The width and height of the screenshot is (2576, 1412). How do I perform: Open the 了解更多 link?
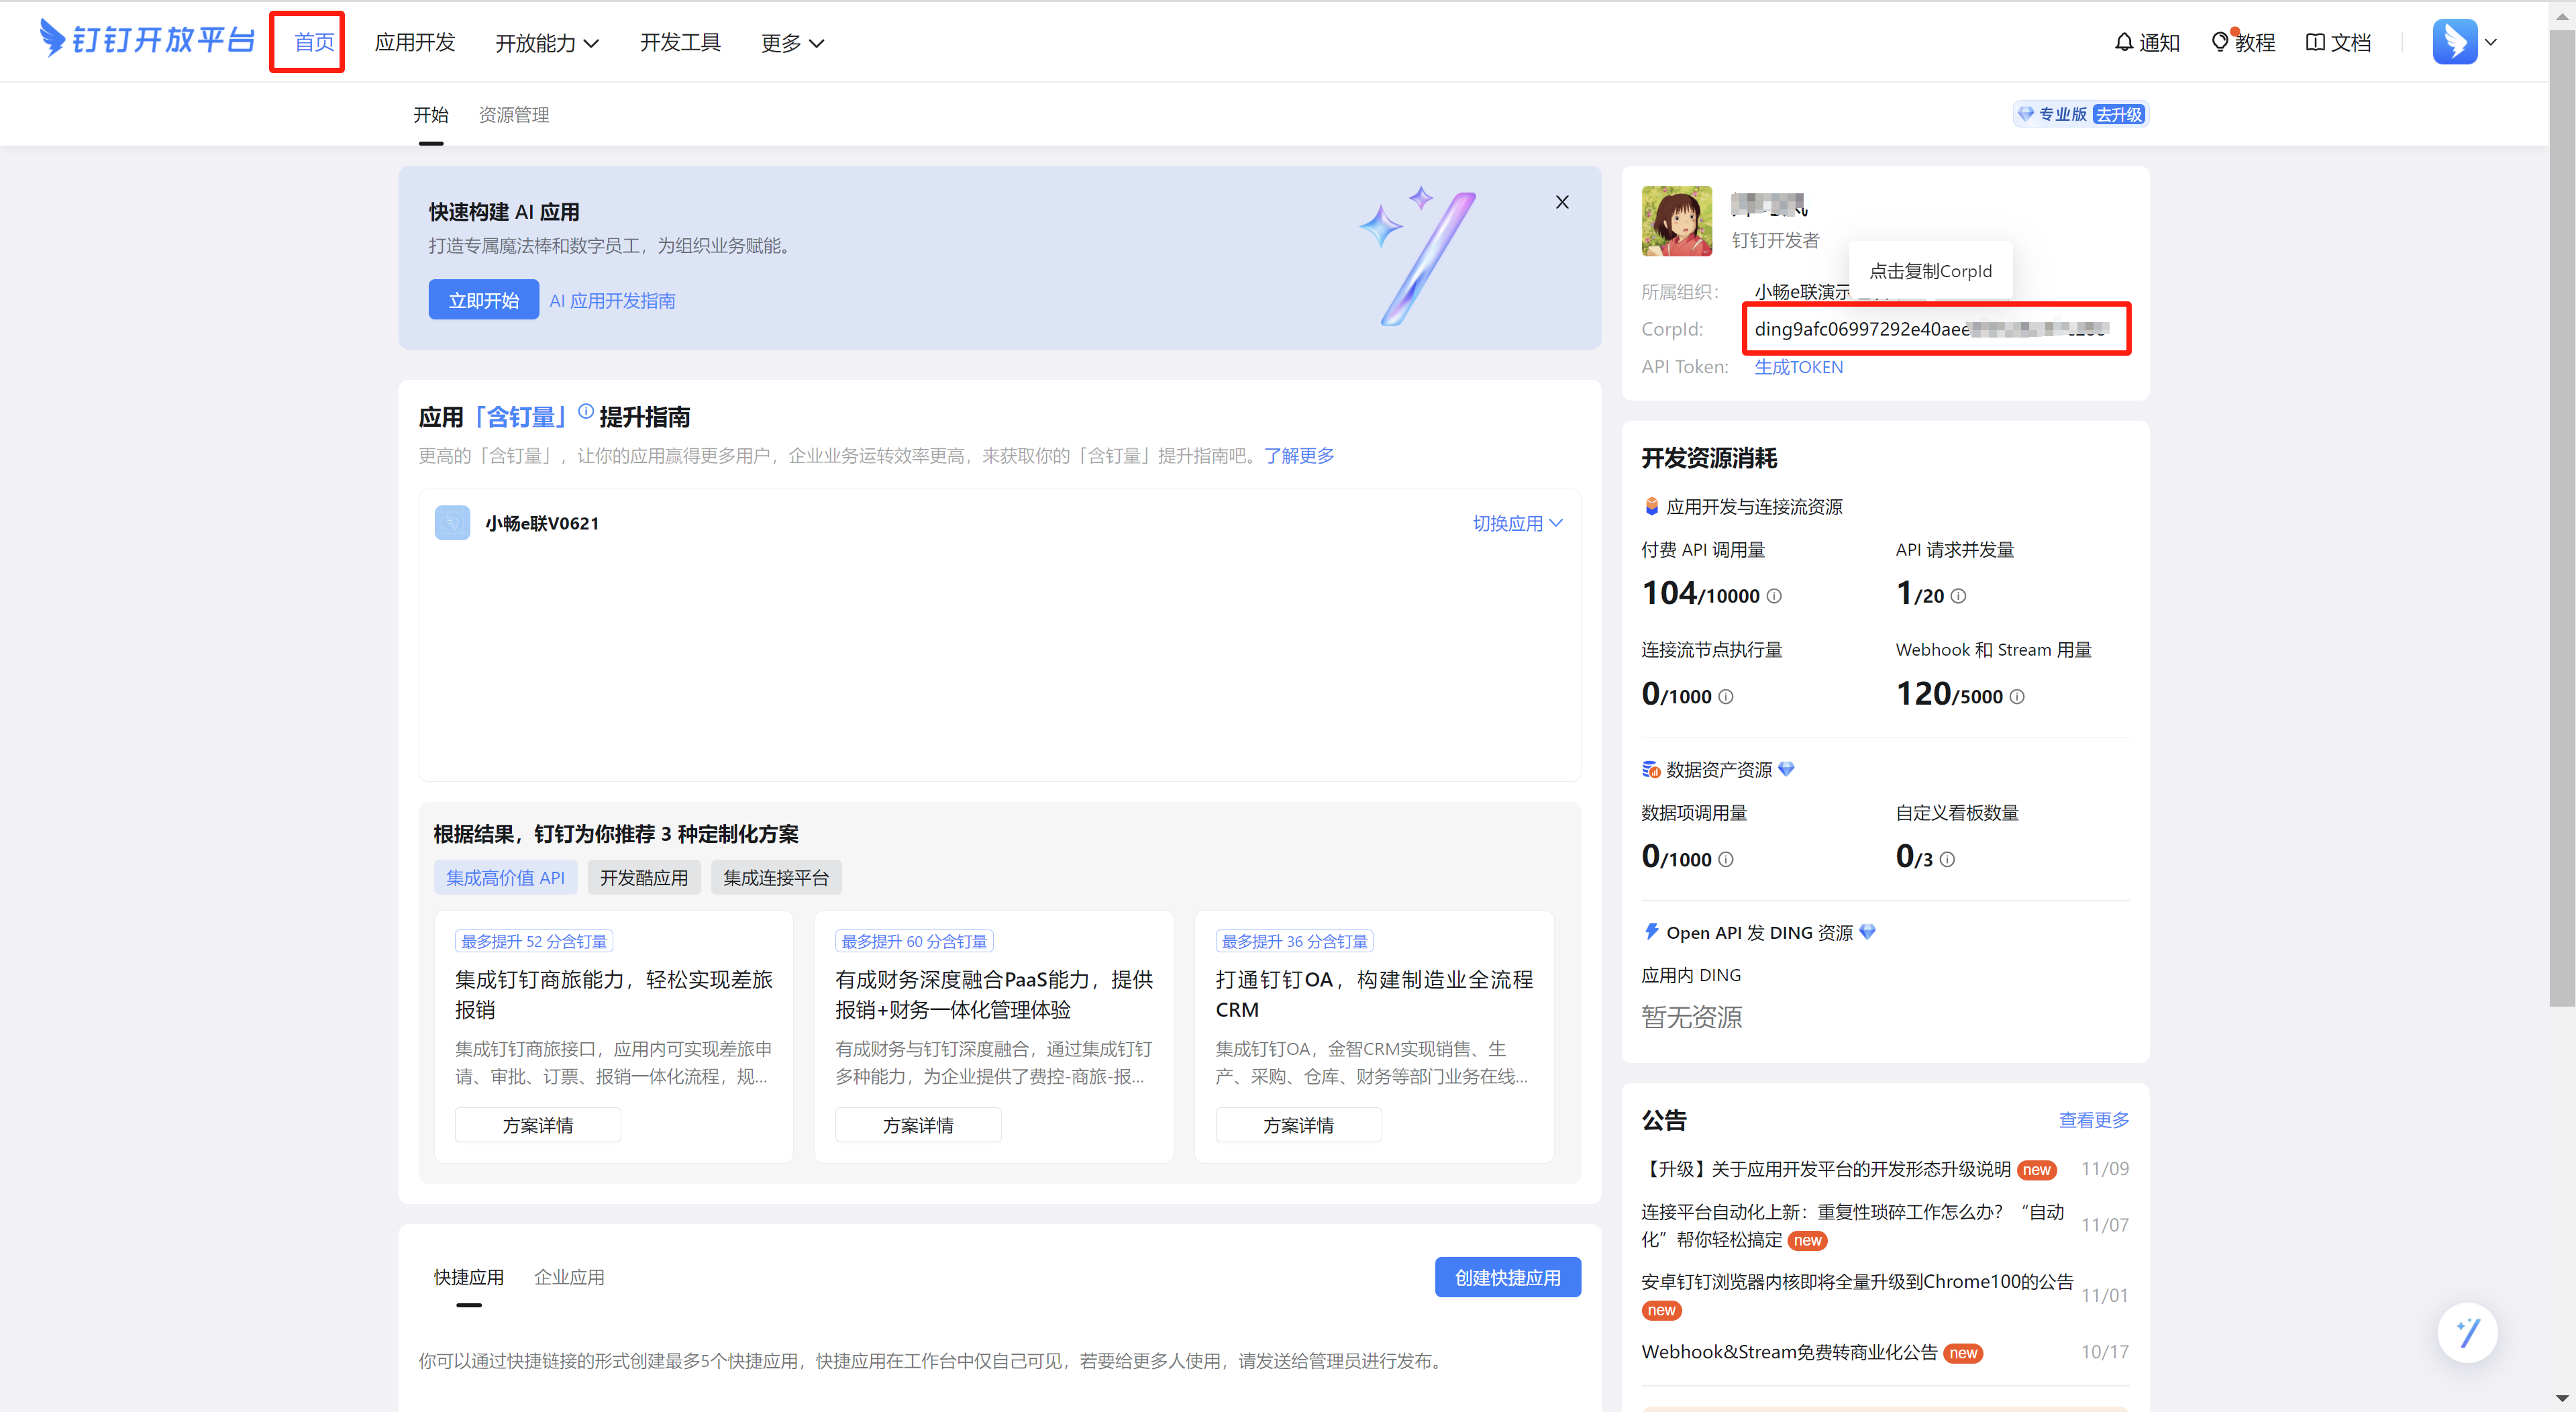[1299, 456]
